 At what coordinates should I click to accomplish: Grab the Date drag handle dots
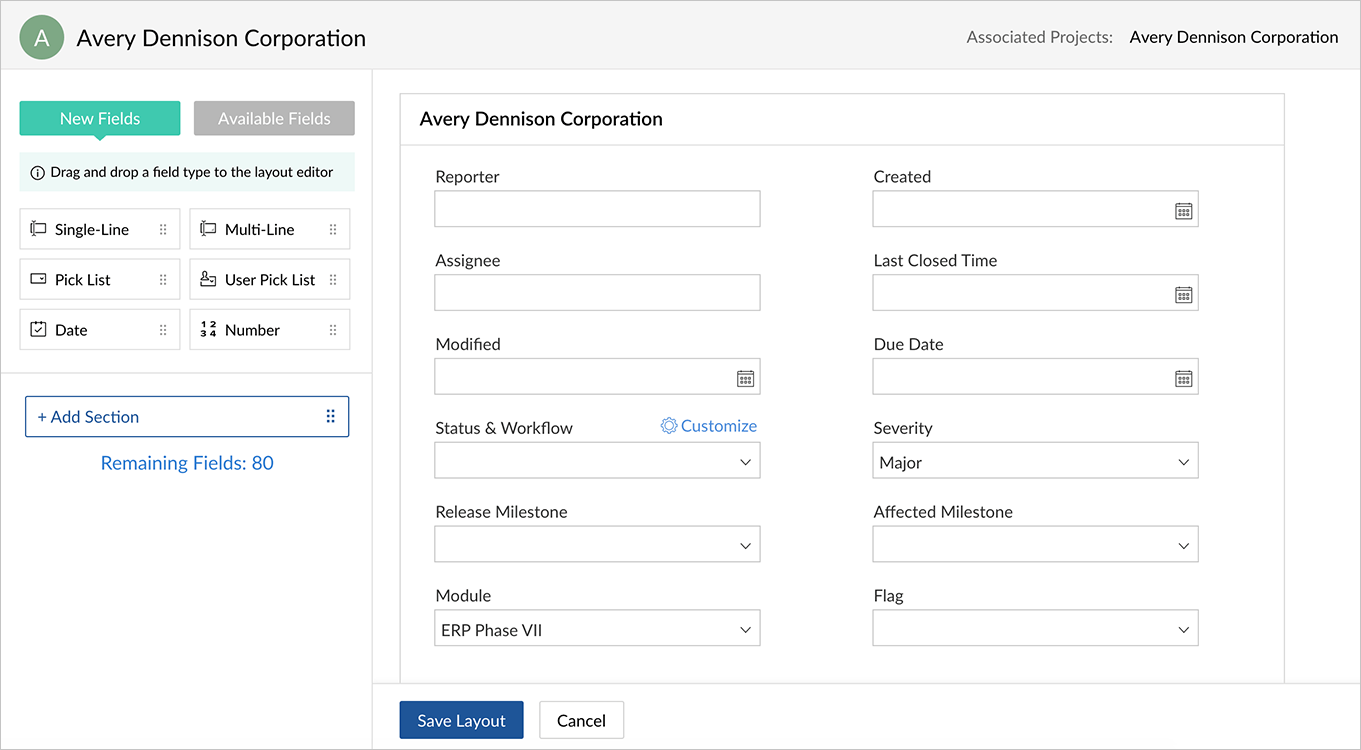click(163, 329)
